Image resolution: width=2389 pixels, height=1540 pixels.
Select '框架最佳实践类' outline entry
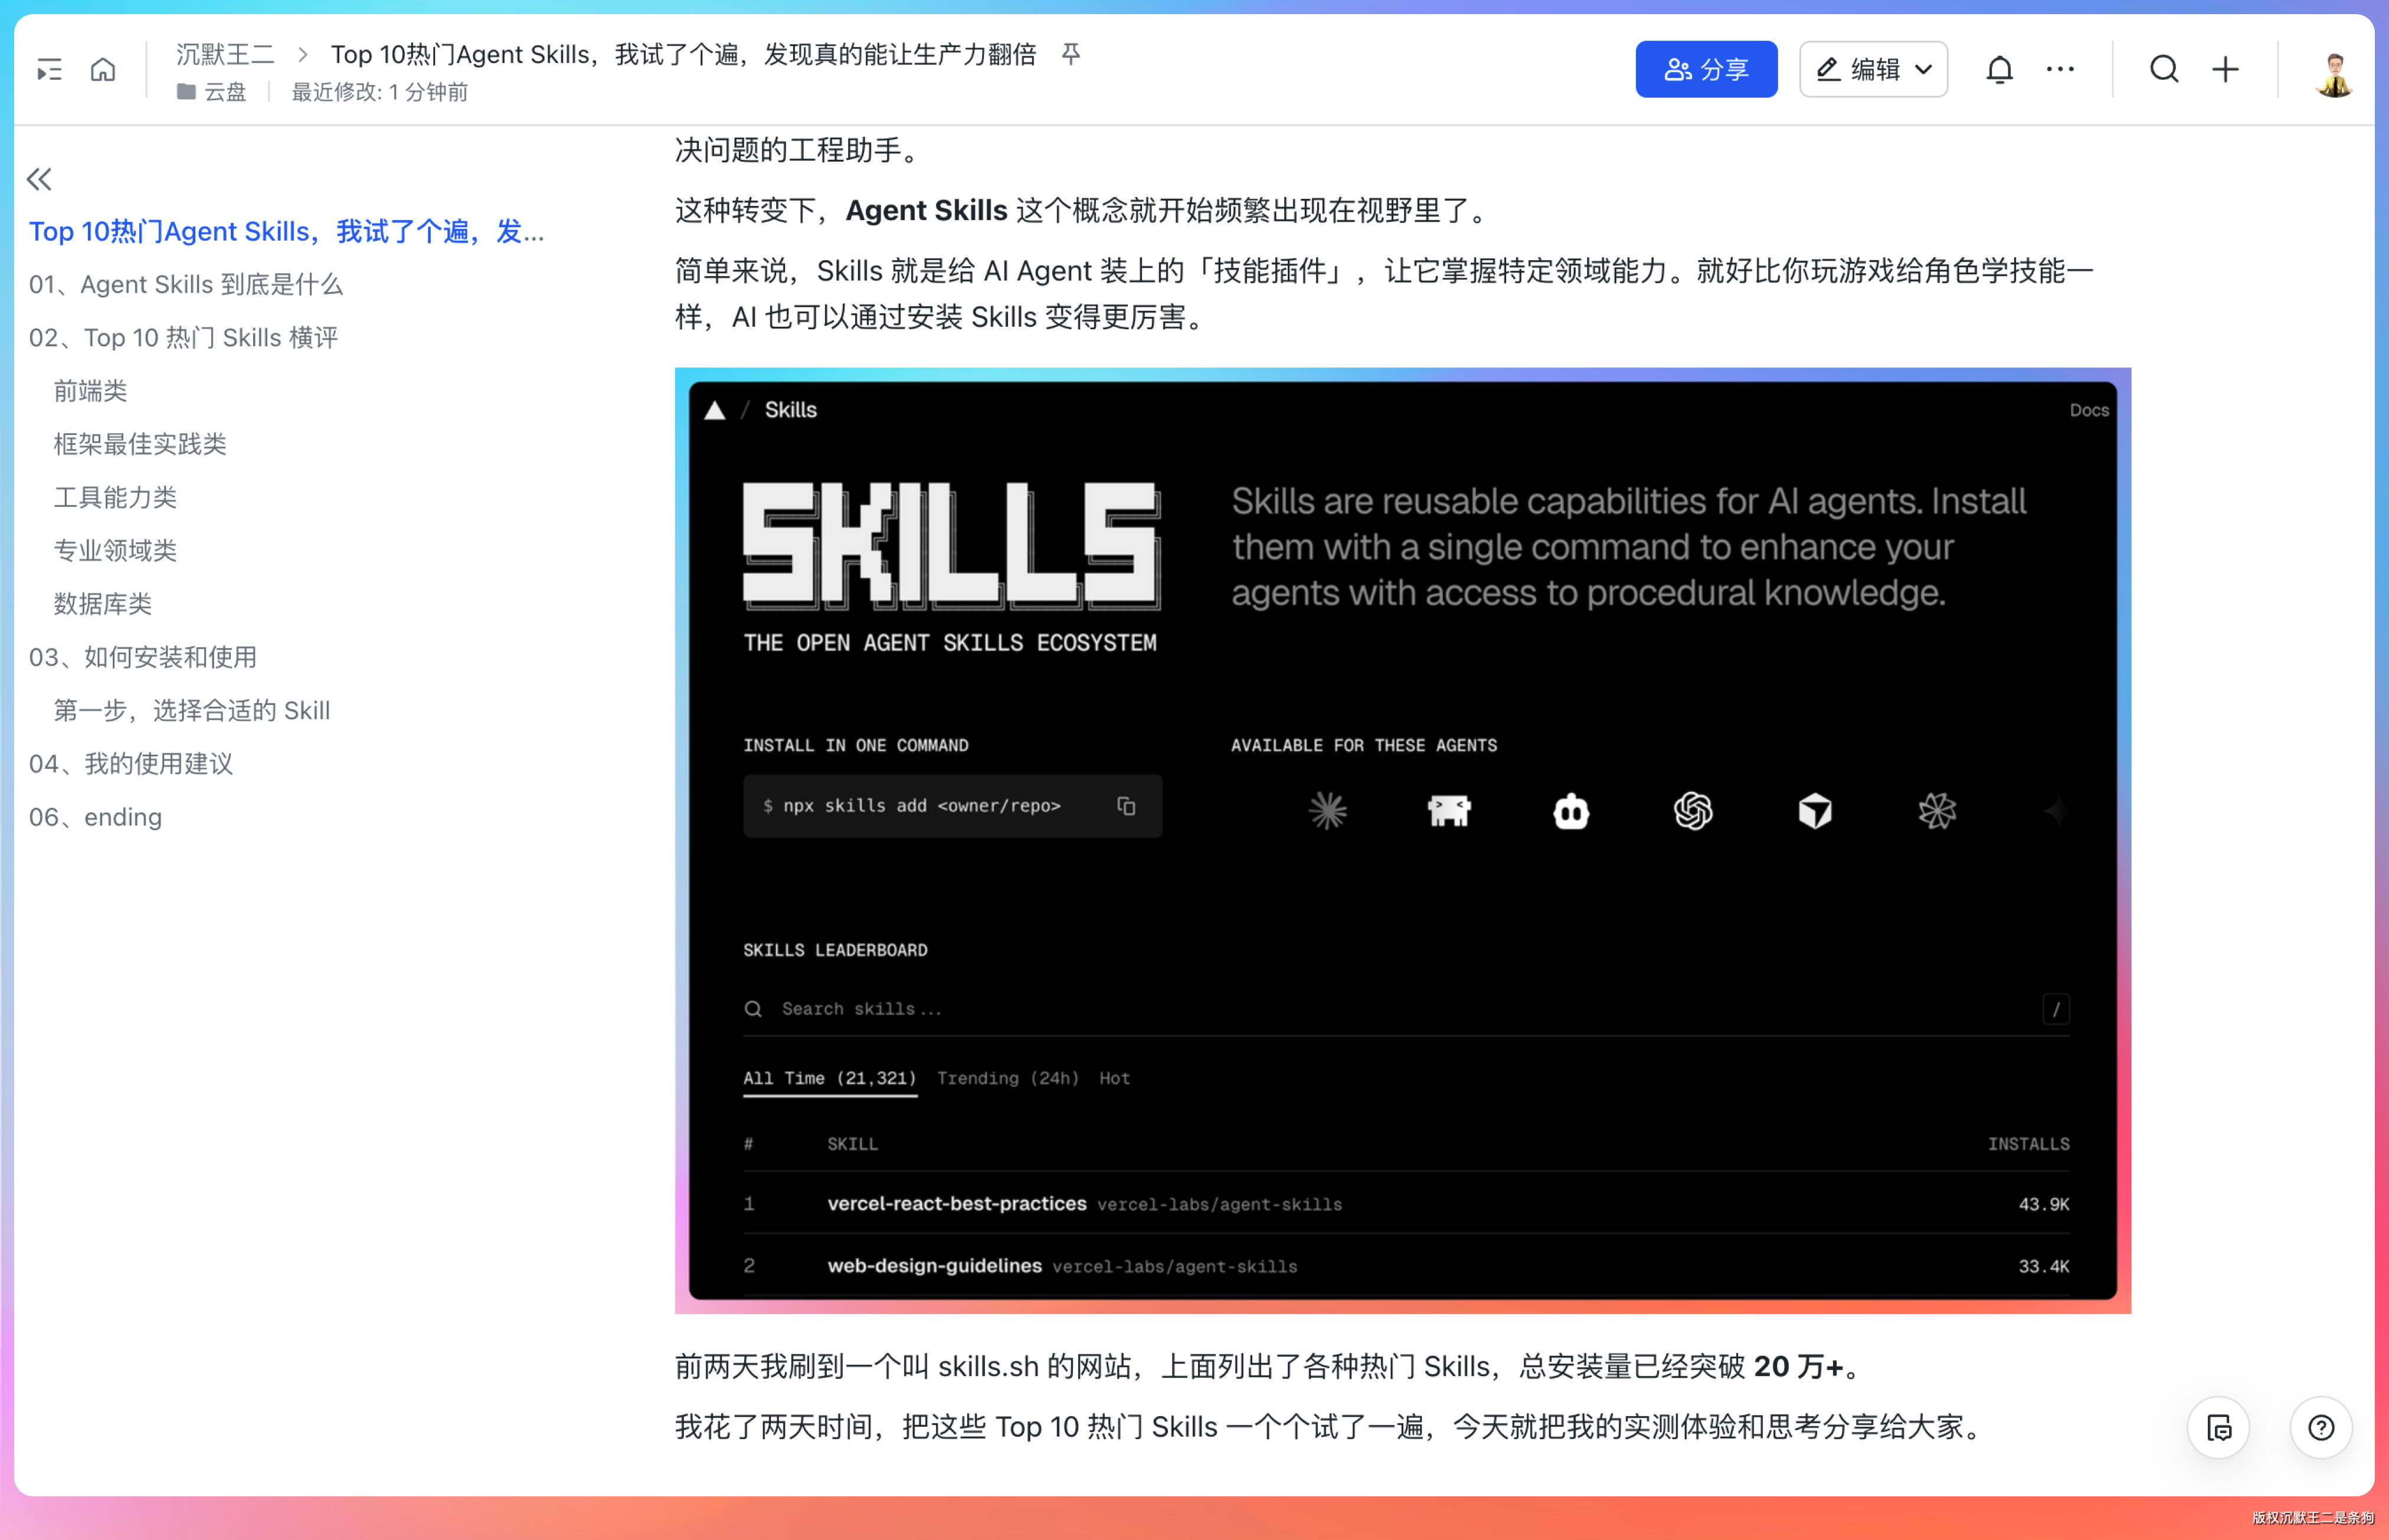pyautogui.click(x=140, y=444)
